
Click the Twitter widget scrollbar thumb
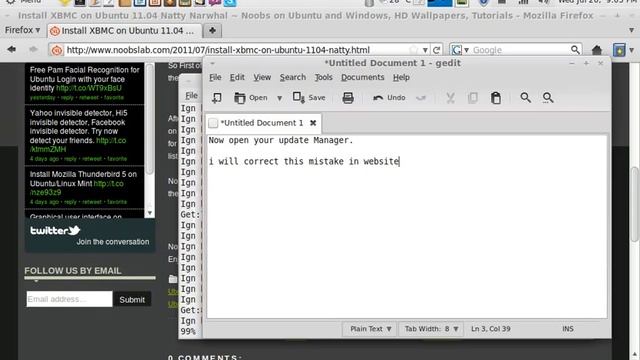[x=149, y=118]
